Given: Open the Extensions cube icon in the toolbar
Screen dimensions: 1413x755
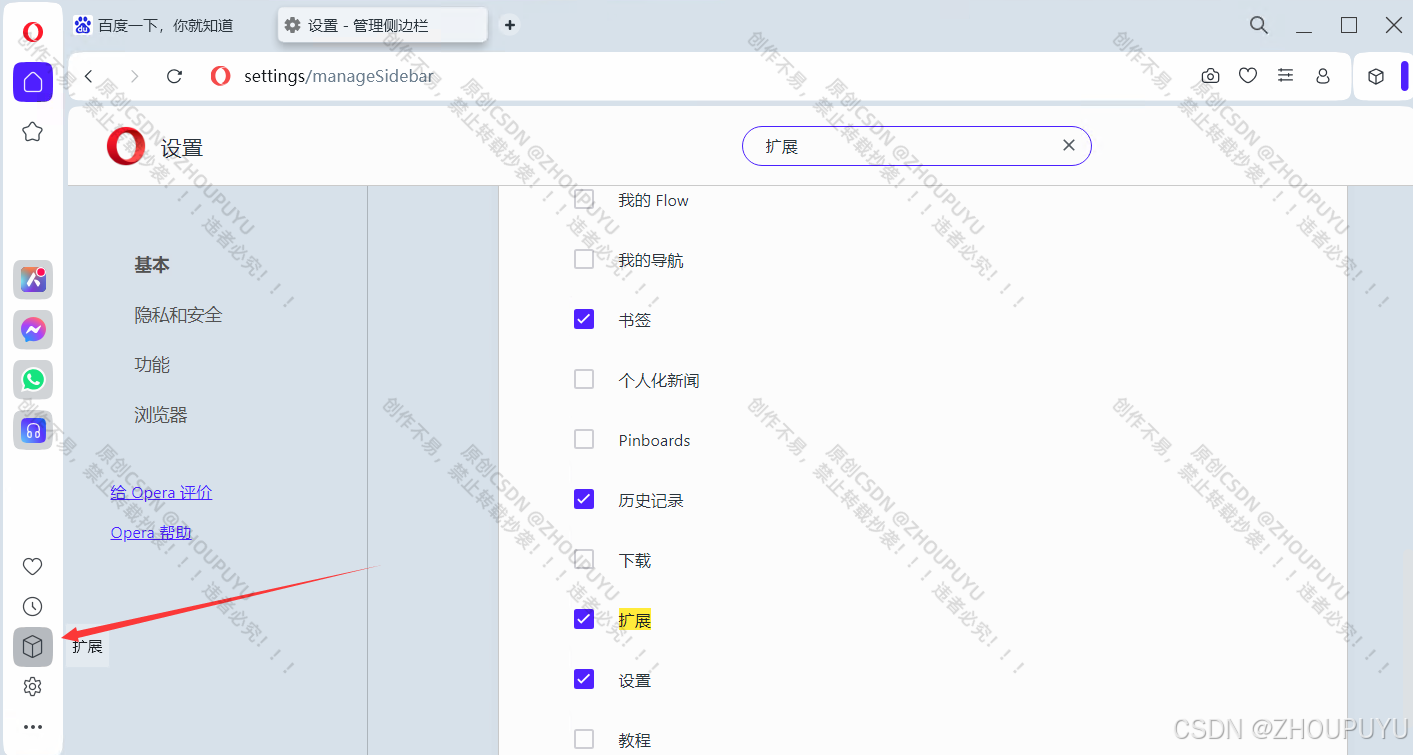Looking at the screenshot, I should pyautogui.click(x=1376, y=77).
